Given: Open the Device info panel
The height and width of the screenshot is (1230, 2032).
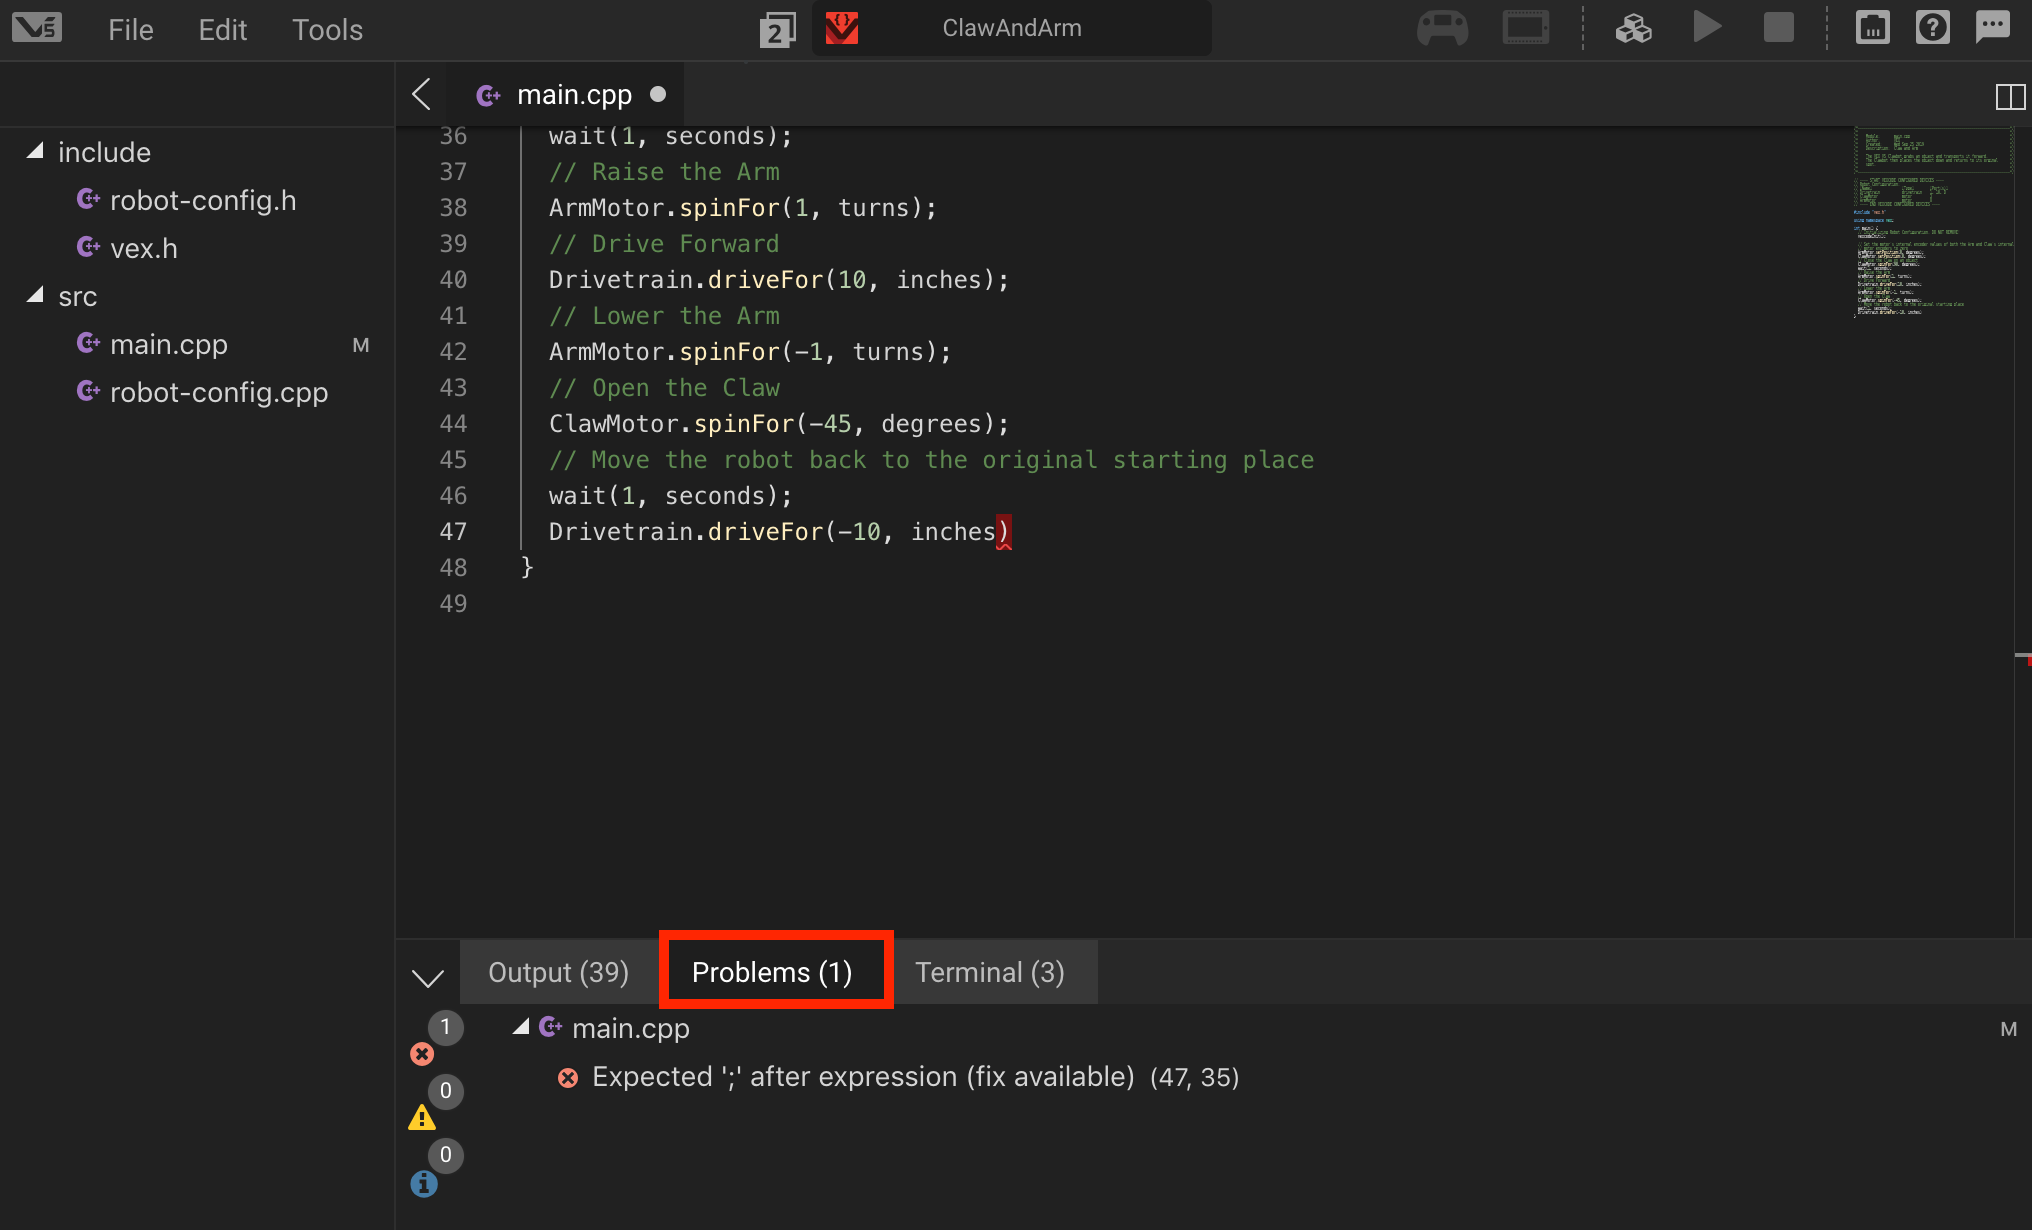Looking at the screenshot, I should pos(1873,27).
